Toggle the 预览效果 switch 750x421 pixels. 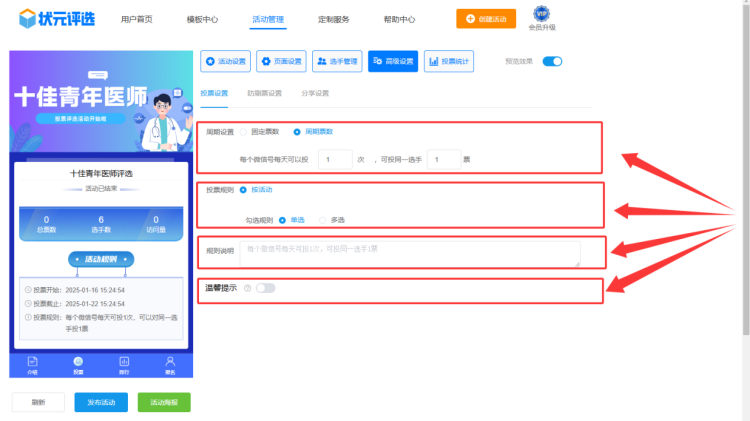coord(552,61)
